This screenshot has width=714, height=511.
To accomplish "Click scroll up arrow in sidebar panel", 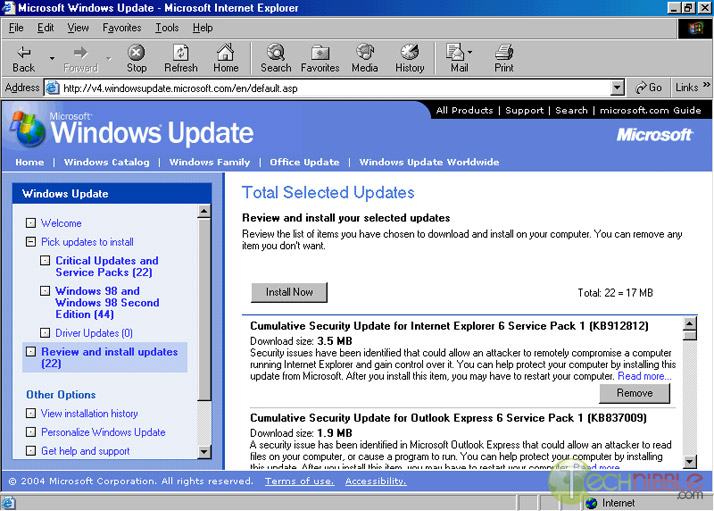I will pyautogui.click(x=204, y=211).
